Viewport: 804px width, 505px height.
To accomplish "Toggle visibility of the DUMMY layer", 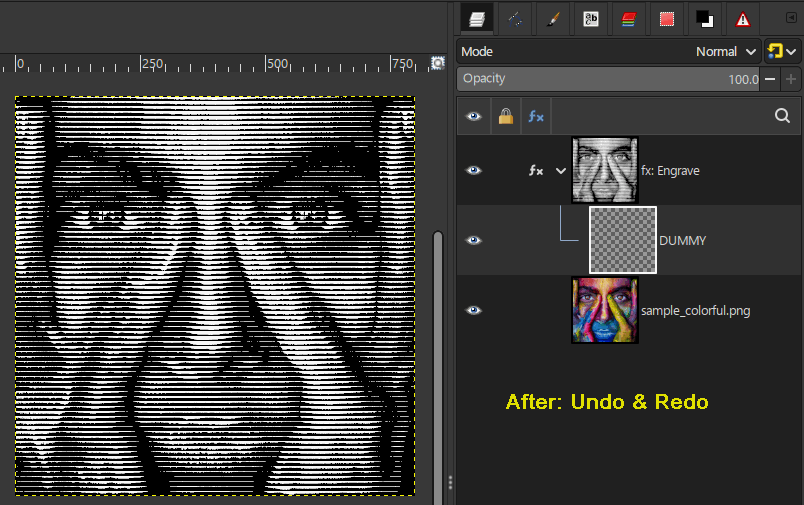I will click(x=473, y=240).
